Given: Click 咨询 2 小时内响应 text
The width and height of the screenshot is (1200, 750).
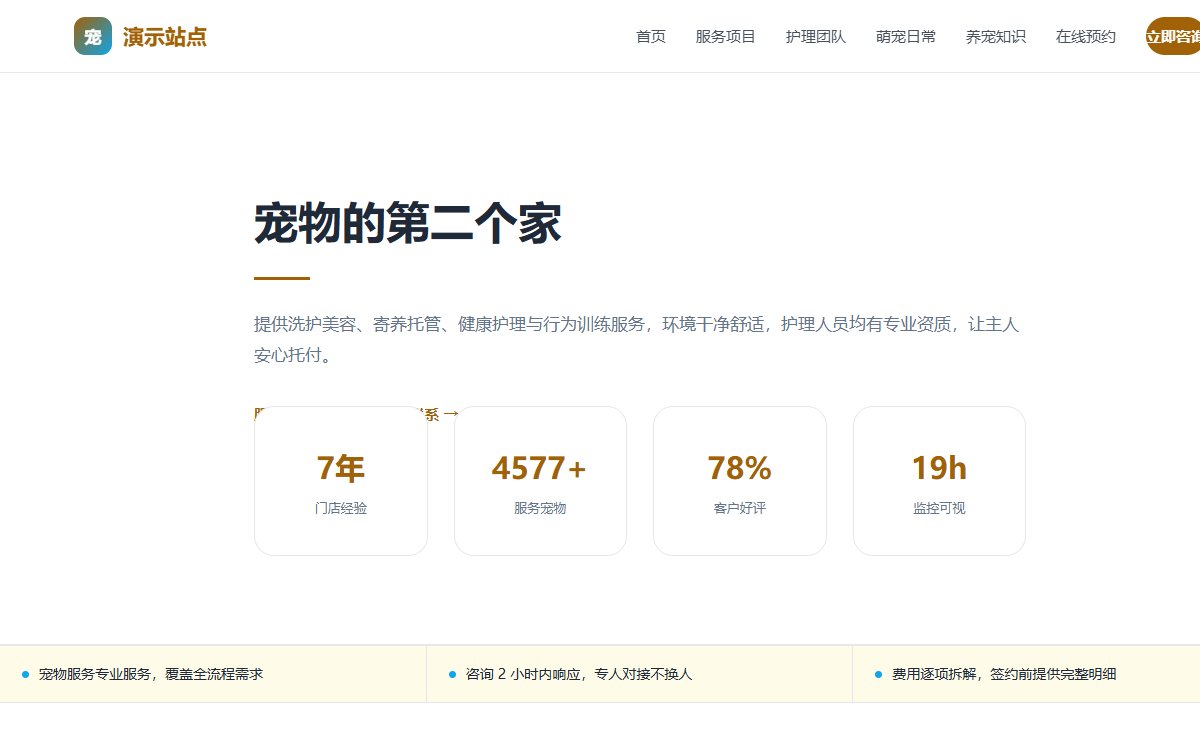Looking at the screenshot, I should click(x=579, y=674).
